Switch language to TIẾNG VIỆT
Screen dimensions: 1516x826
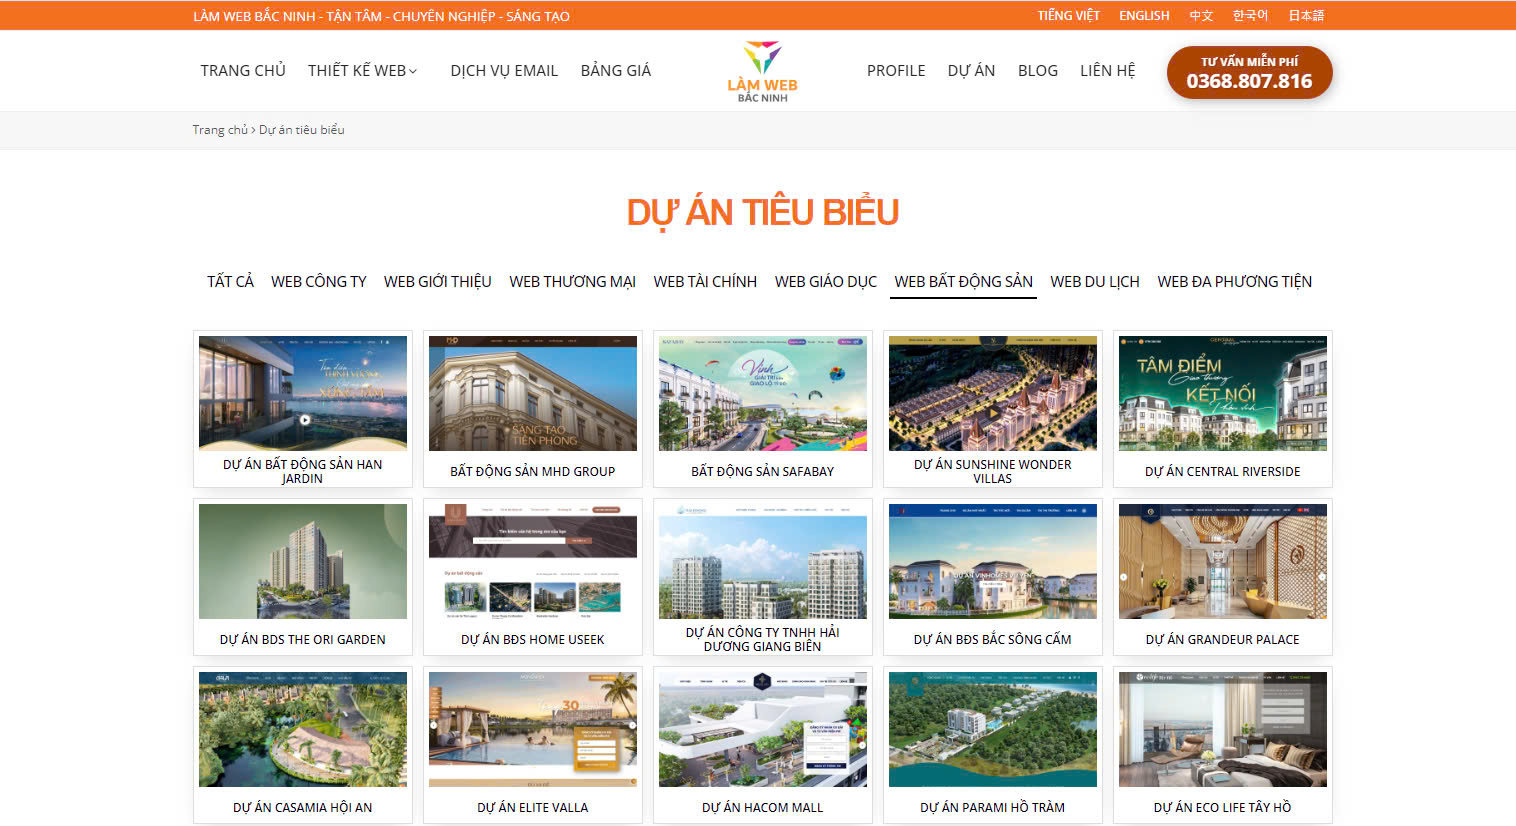tap(1068, 16)
